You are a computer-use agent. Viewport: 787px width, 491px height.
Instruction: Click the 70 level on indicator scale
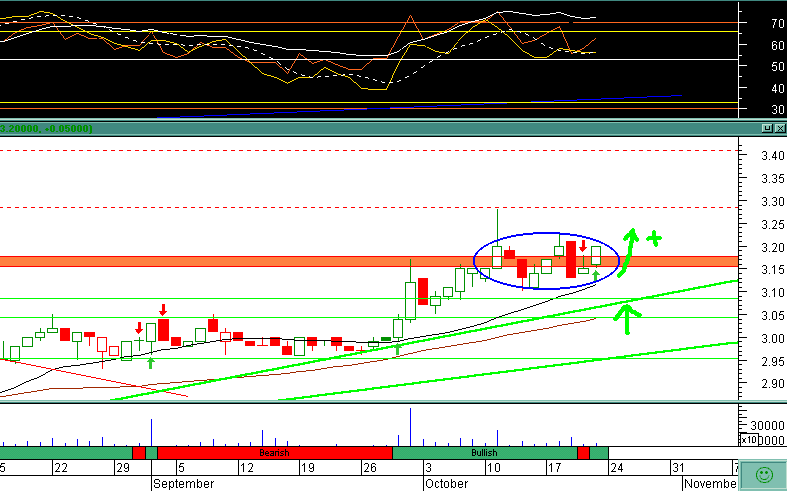pos(778,24)
